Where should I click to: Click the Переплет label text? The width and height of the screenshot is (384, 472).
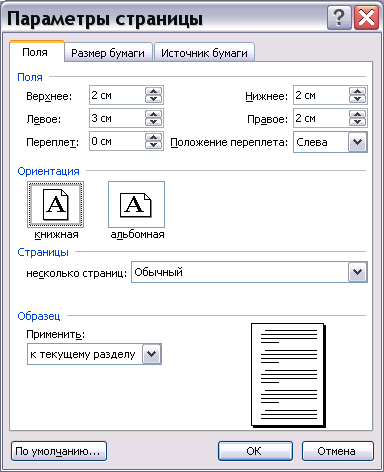(x=52, y=142)
